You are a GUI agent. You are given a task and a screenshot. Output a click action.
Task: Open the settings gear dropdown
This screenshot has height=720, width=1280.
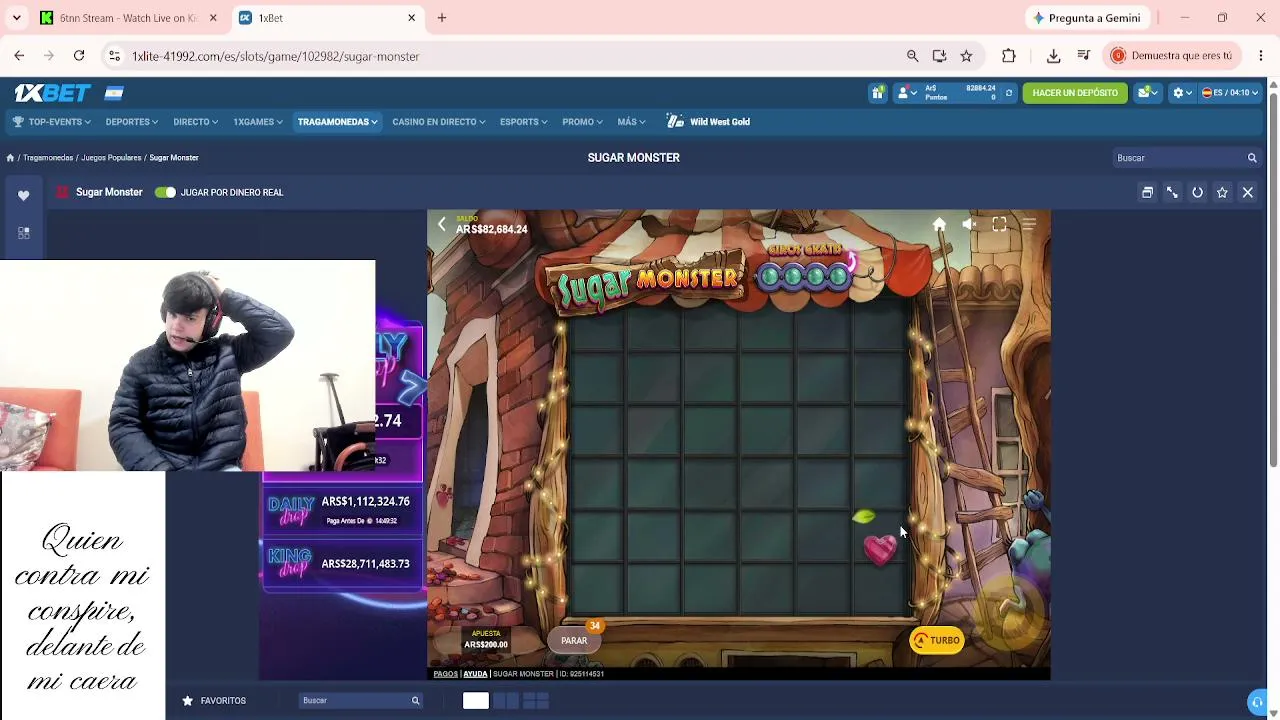(1182, 93)
